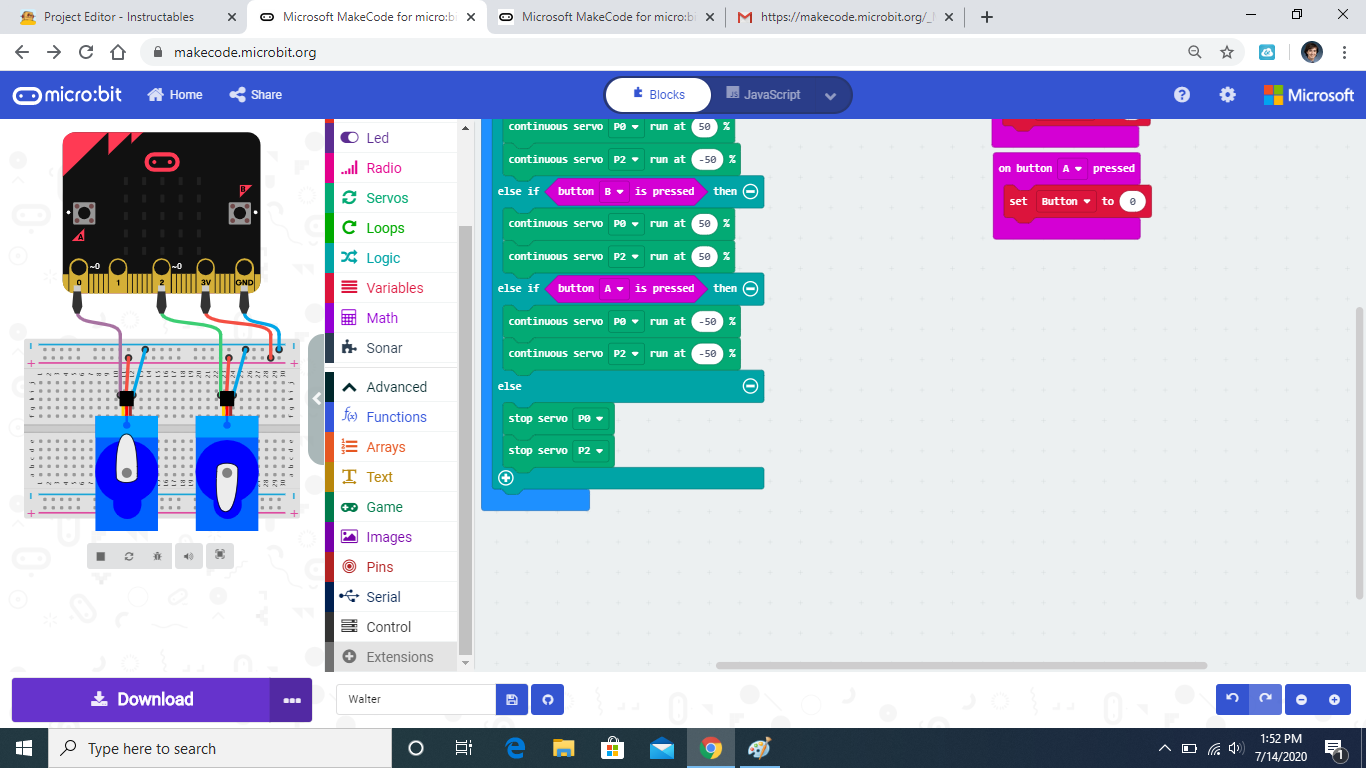Open the Windows Action Center notifications
This screenshot has width=1366, height=768.
click(x=1334, y=748)
